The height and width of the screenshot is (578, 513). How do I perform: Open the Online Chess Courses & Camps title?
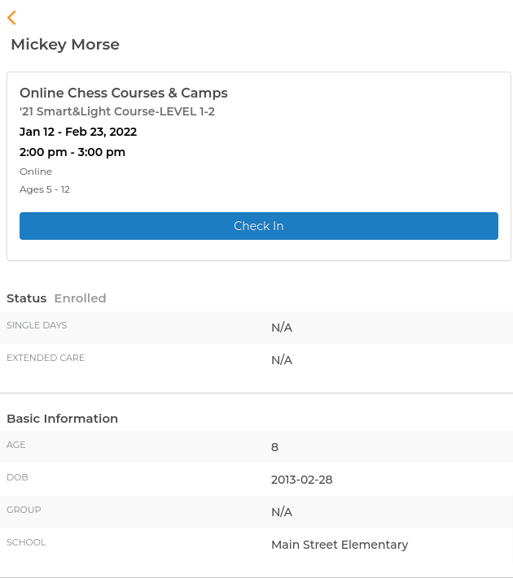coord(123,93)
